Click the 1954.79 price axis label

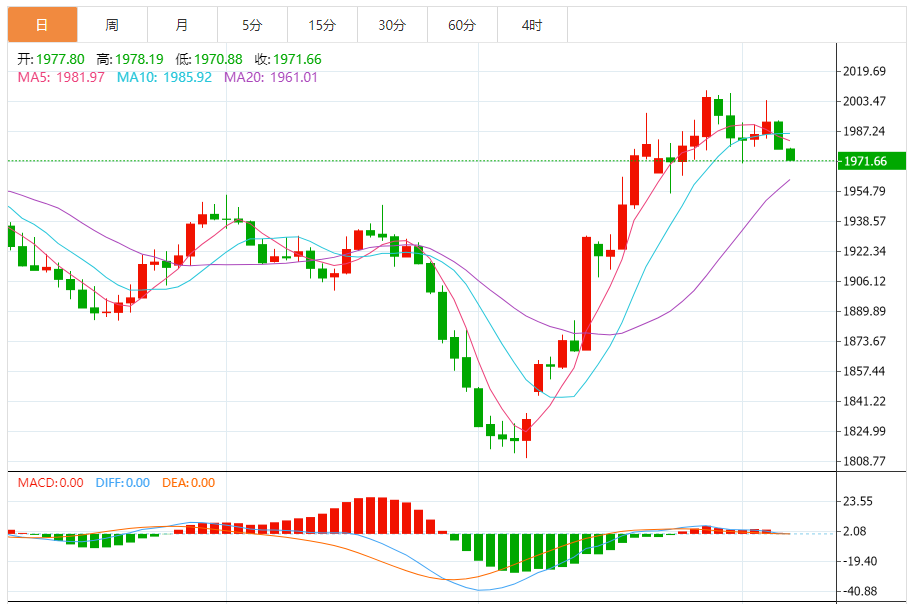coord(865,191)
